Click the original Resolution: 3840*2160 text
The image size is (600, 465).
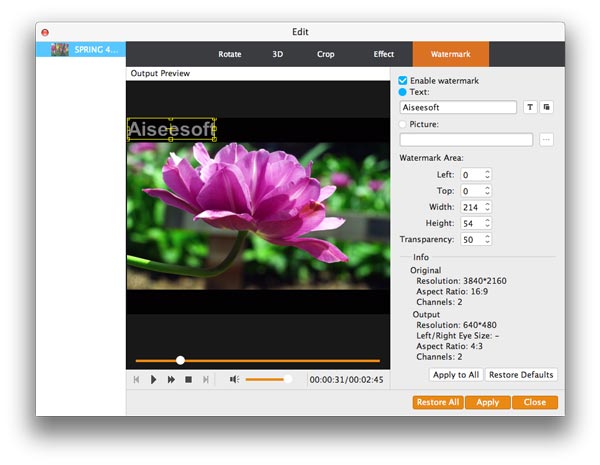click(461, 281)
